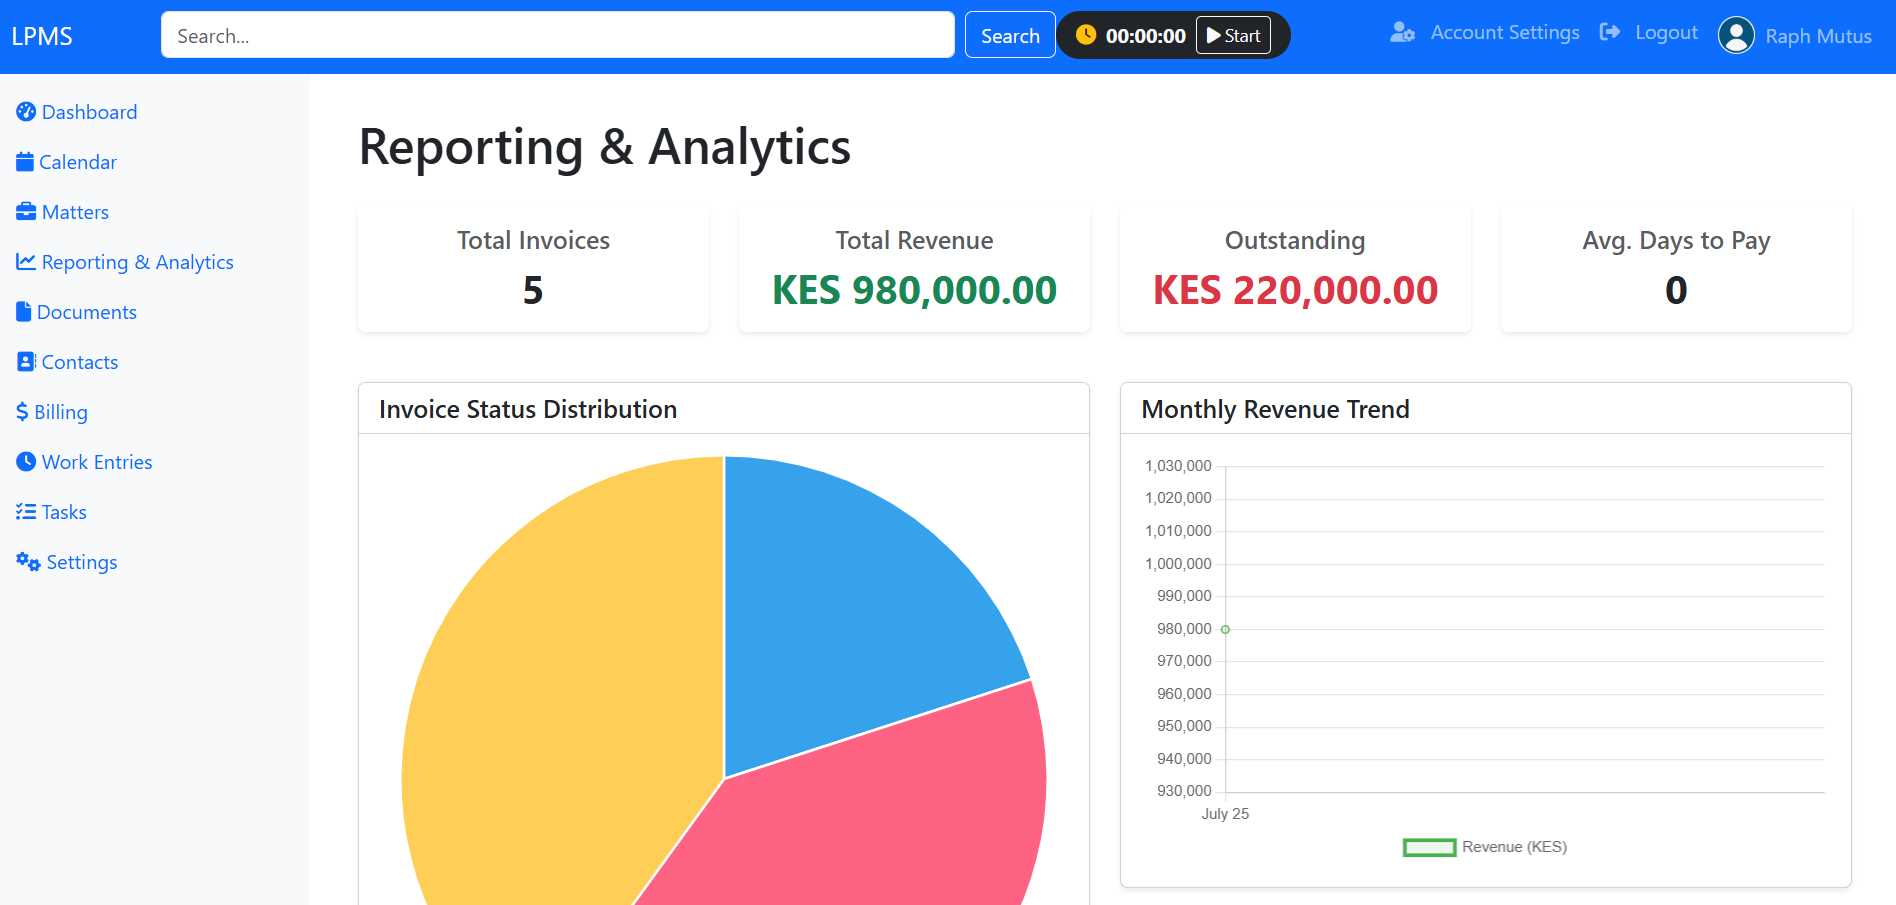Viewport: 1896px width, 905px height.
Task: Click the Raph Mutus profile name
Action: click(1818, 36)
